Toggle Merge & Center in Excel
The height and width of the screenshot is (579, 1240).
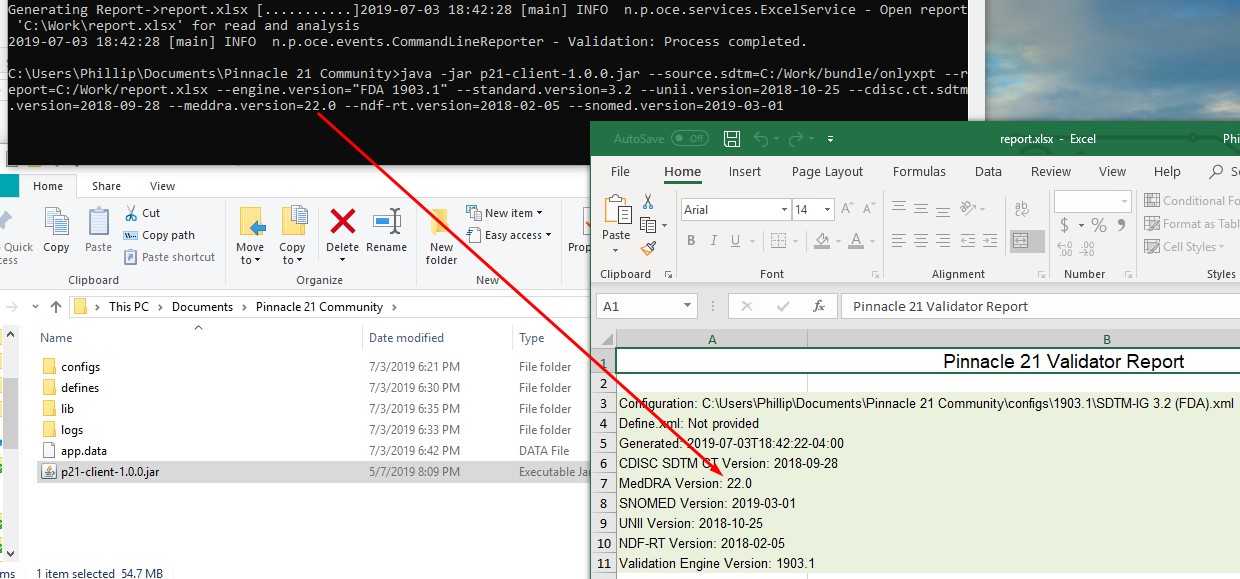coord(1027,241)
